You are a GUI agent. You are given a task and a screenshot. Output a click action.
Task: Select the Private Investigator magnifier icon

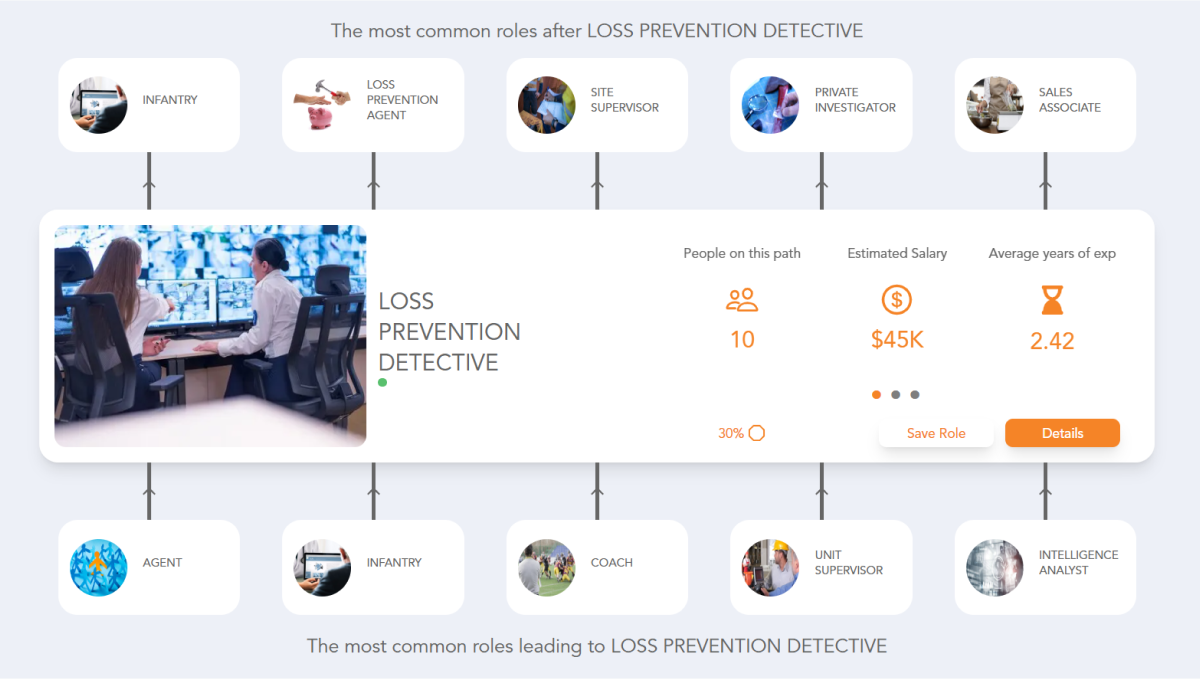point(770,104)
